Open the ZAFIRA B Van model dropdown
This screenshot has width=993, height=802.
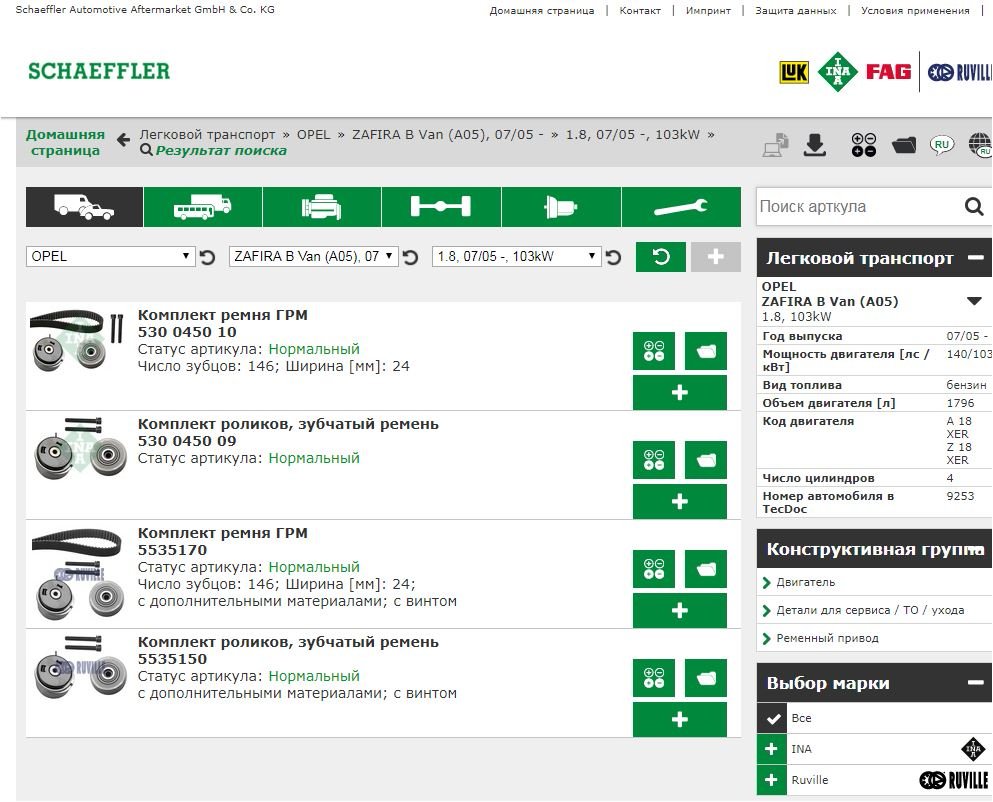[313, 257]
